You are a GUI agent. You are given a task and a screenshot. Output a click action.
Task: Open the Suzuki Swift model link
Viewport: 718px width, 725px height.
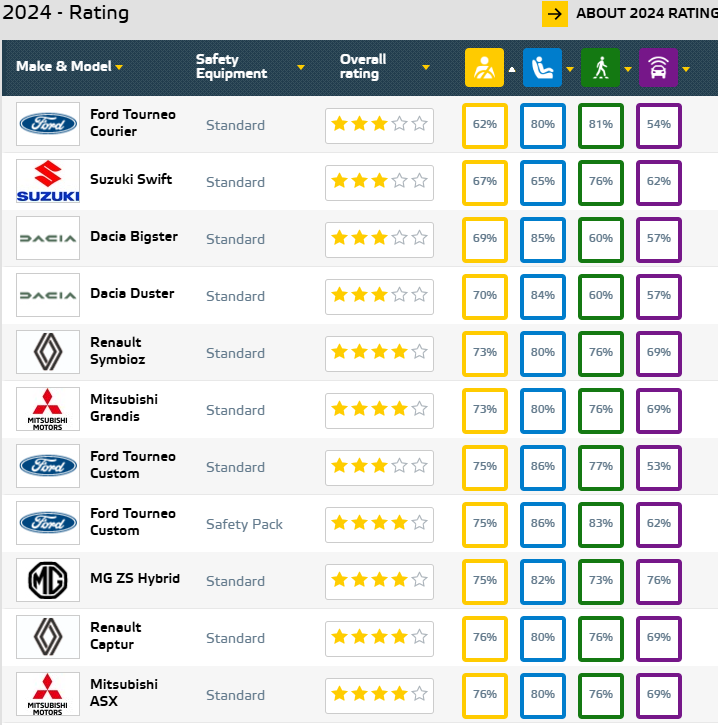pyautogui.click(x=131, y=180)
